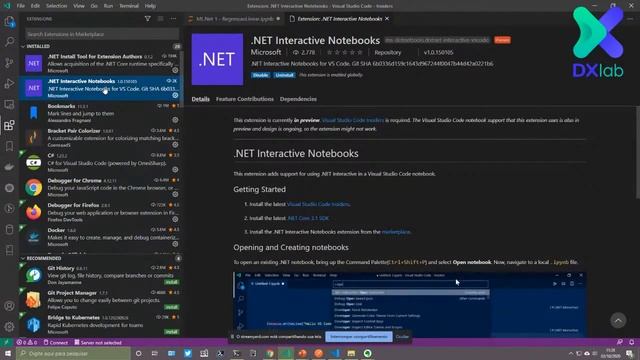Select the Docker extension row
The image size is (640, 360).
[x=101, y=237]
